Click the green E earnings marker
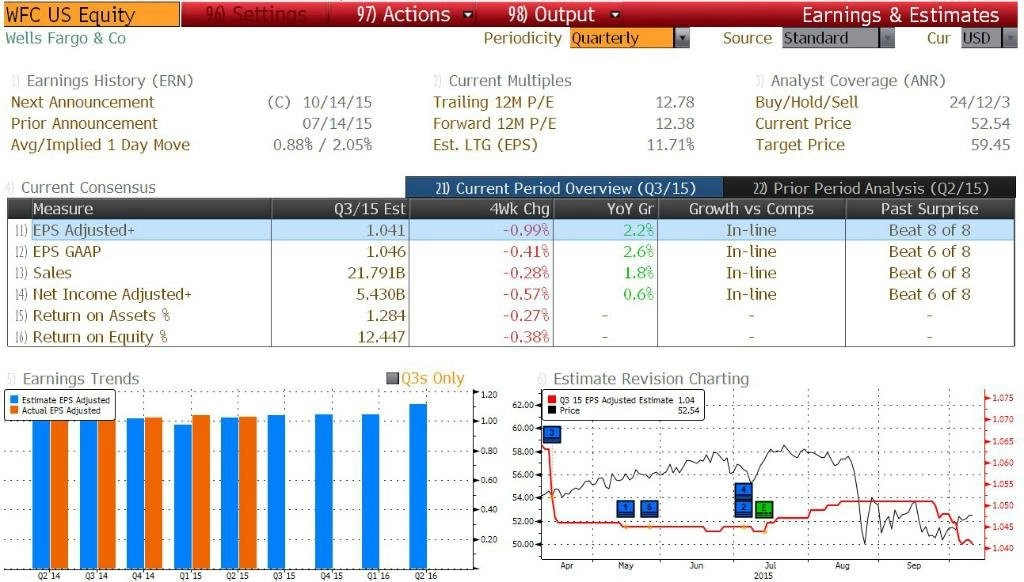This screenshot has width=1024, height=582. (x=764, y=508)
